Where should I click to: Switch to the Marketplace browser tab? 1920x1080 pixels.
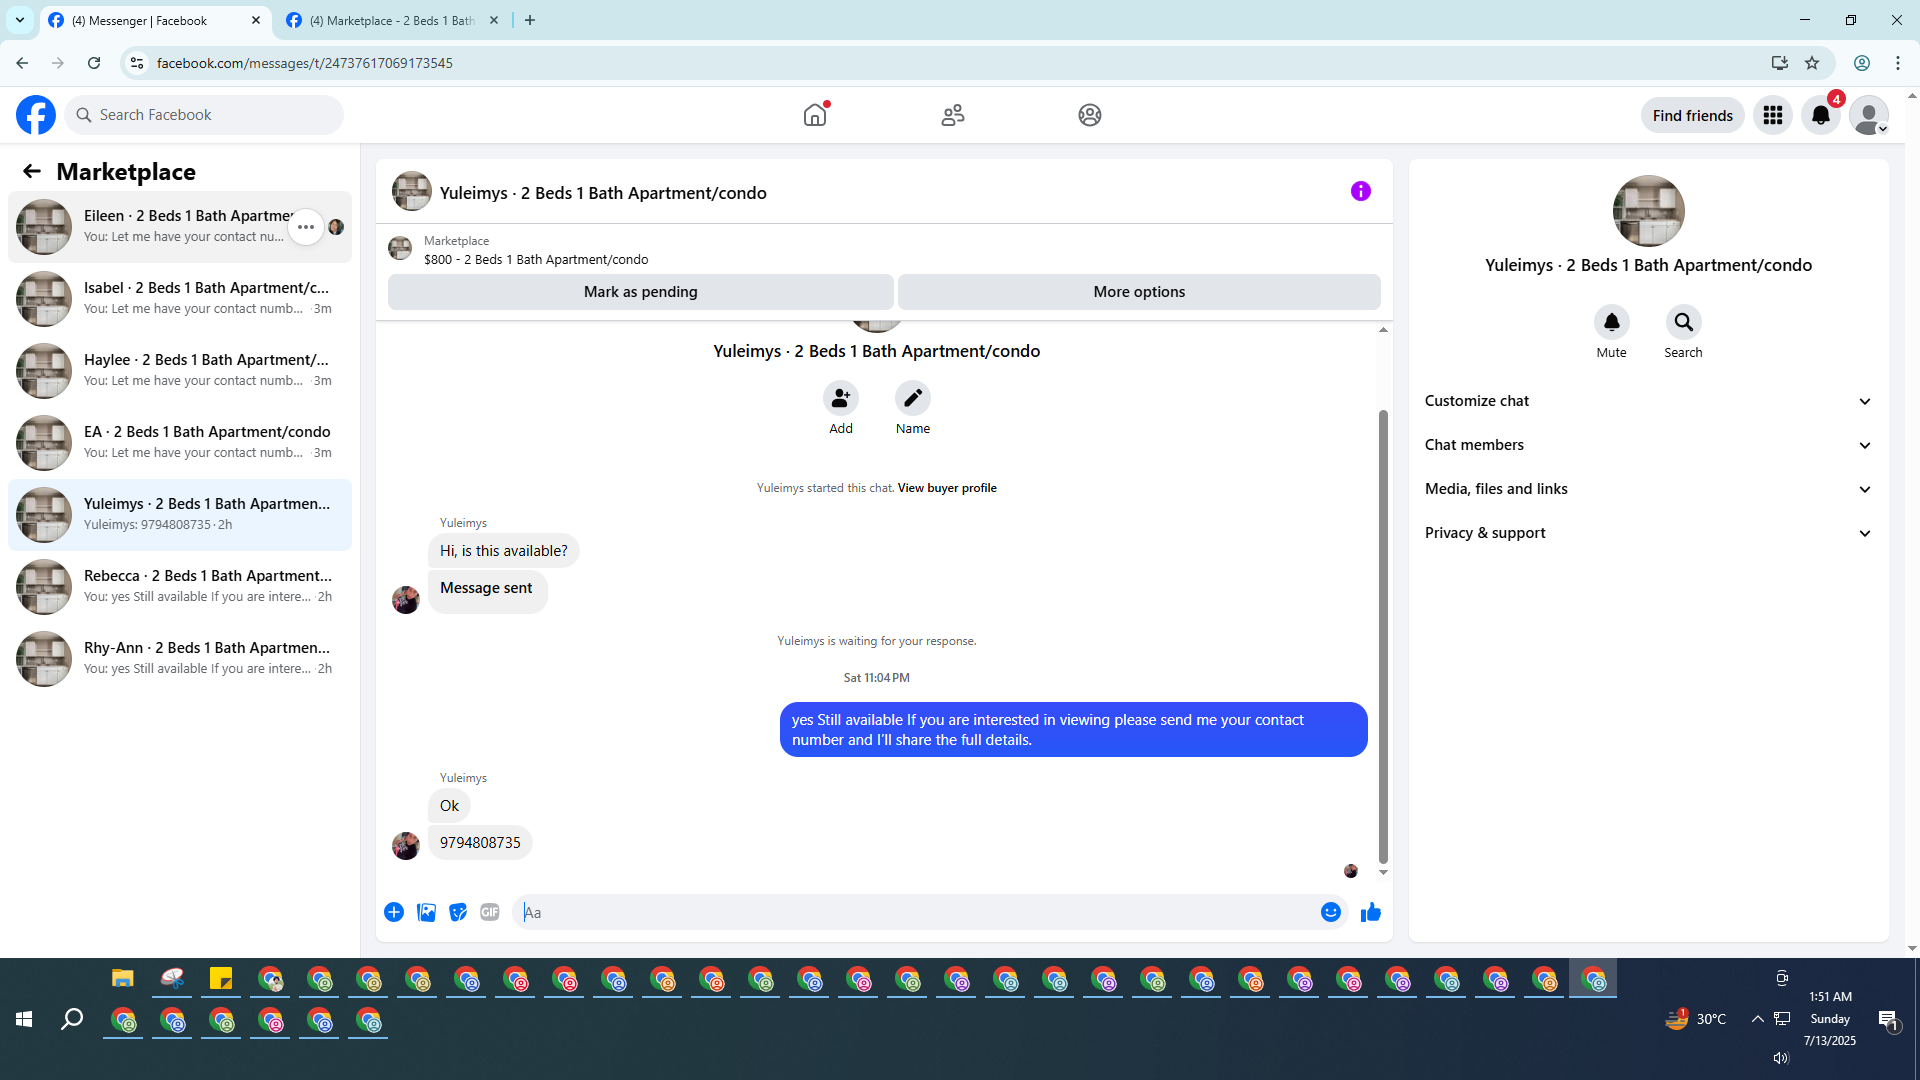[x=390, y=20]
